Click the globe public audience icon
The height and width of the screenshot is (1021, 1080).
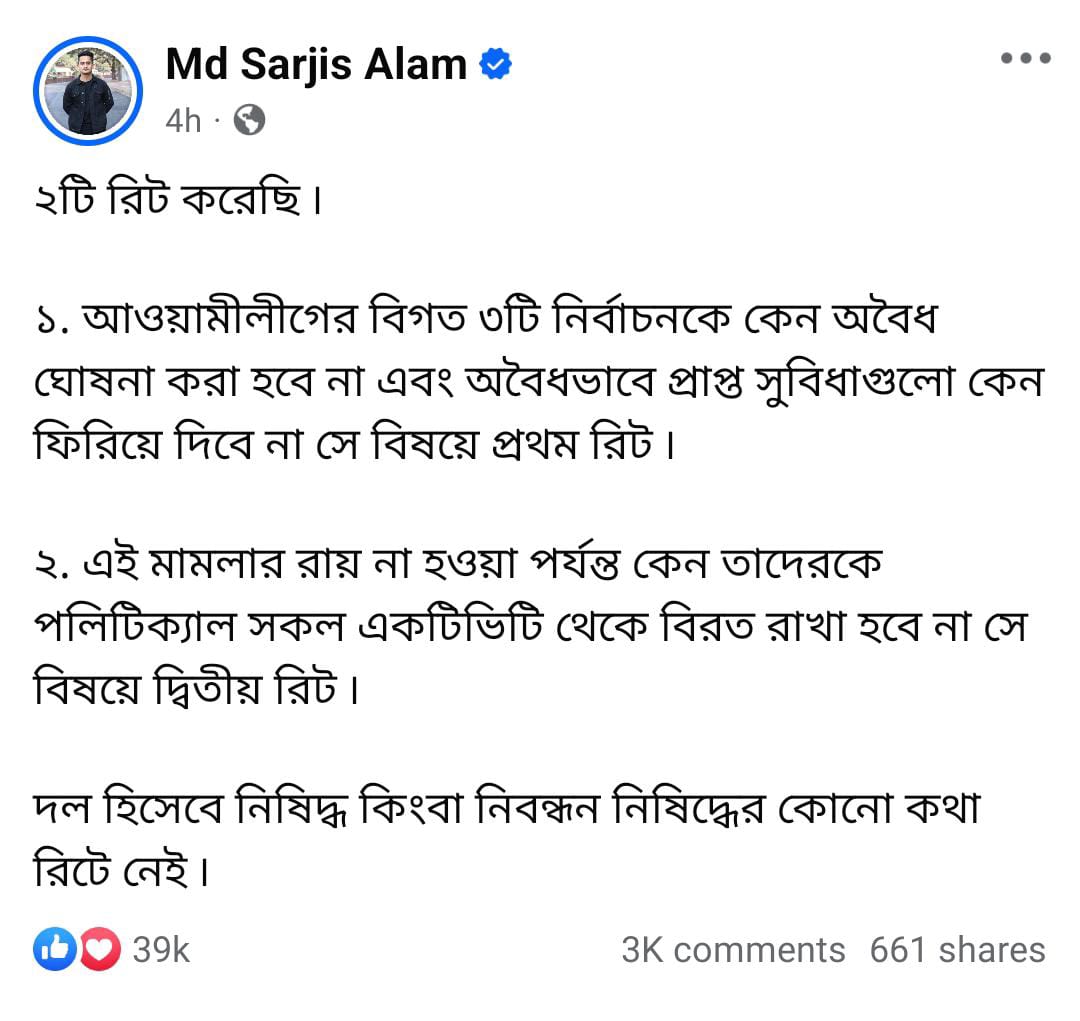coord(249,121)
